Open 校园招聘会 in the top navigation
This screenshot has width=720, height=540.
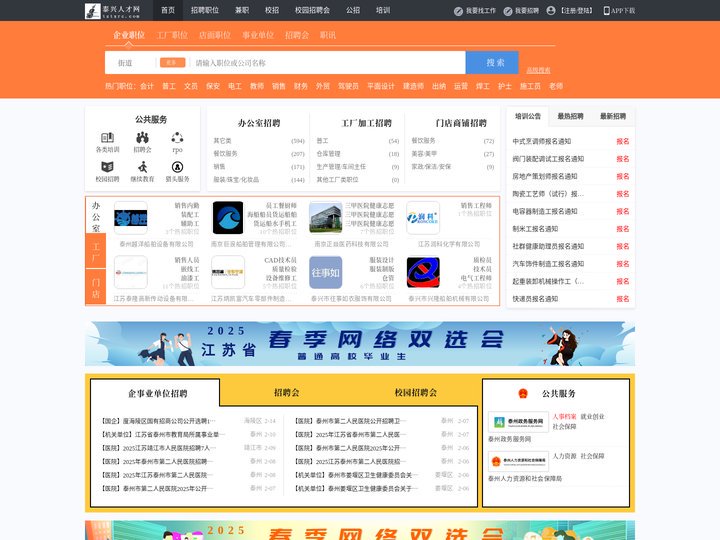(312, 10)
